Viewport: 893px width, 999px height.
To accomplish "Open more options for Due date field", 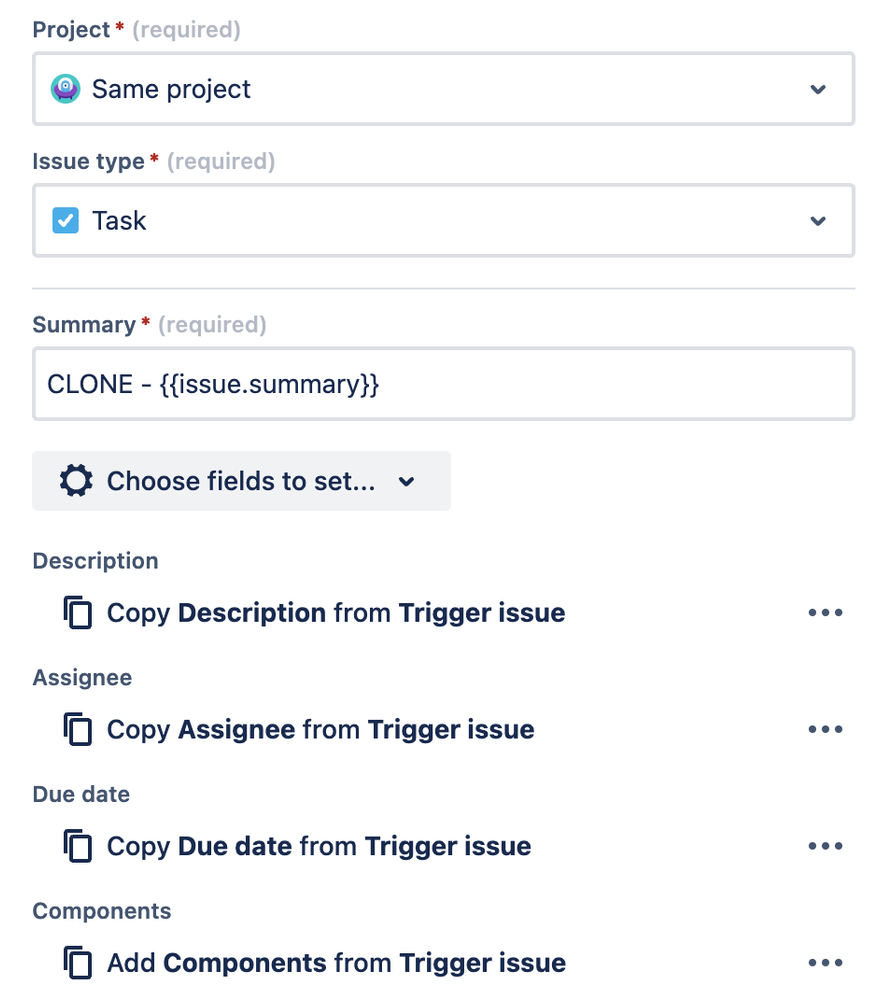I will 825,845.
